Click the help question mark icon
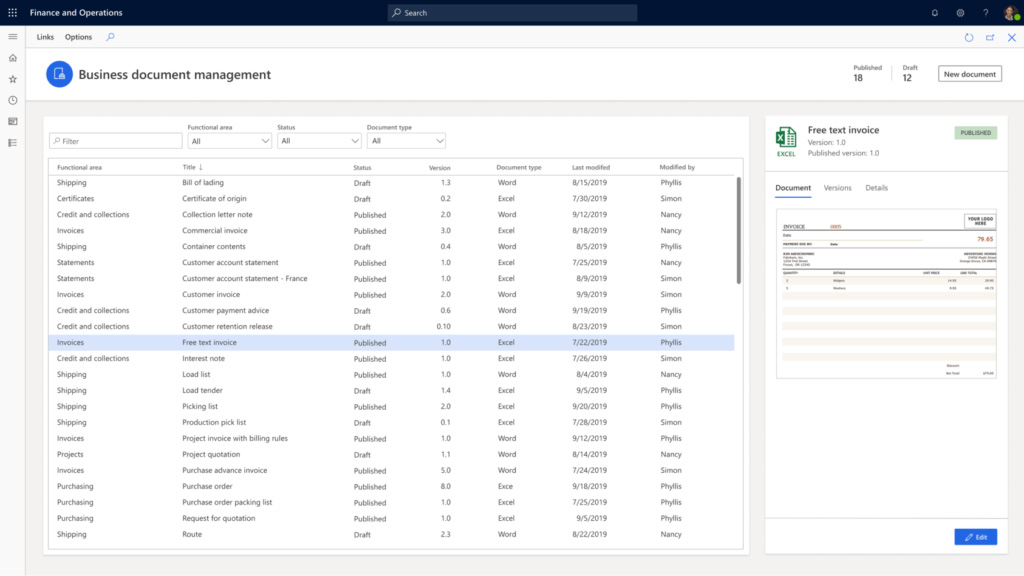This screenshot has width=1024, height=576. pyautogui.click(x=985, y=13)
